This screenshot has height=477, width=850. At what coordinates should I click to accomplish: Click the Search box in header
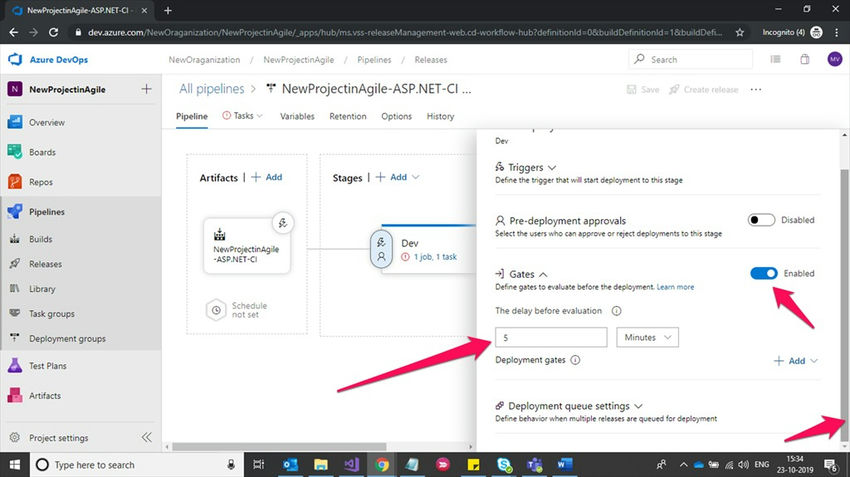point(691,59)
